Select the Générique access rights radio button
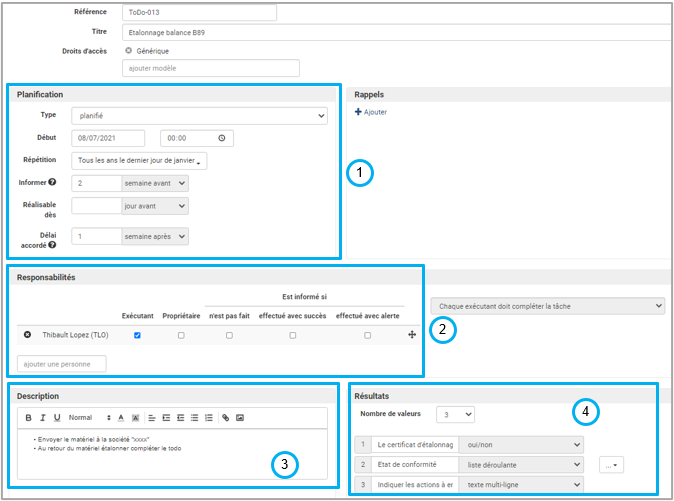The height and width of the screenshot is (501, 674). [x=129, y=50]
